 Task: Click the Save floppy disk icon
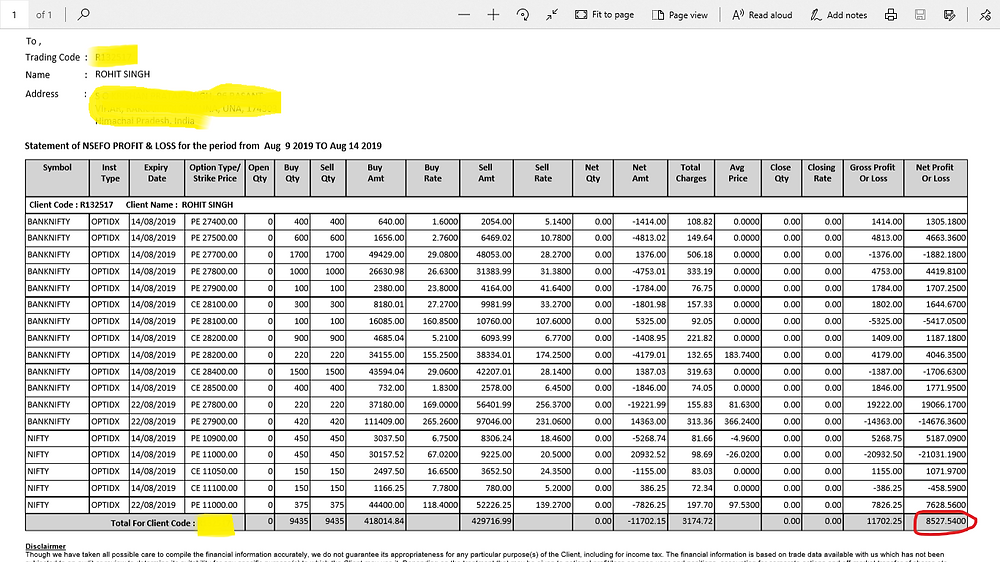(x=920, y=15)
